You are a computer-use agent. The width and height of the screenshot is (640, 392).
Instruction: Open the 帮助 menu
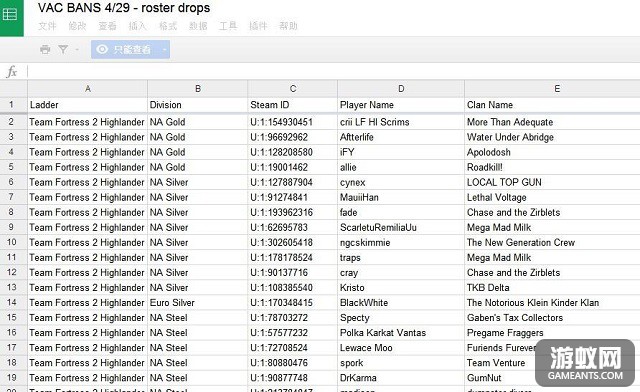288,26
